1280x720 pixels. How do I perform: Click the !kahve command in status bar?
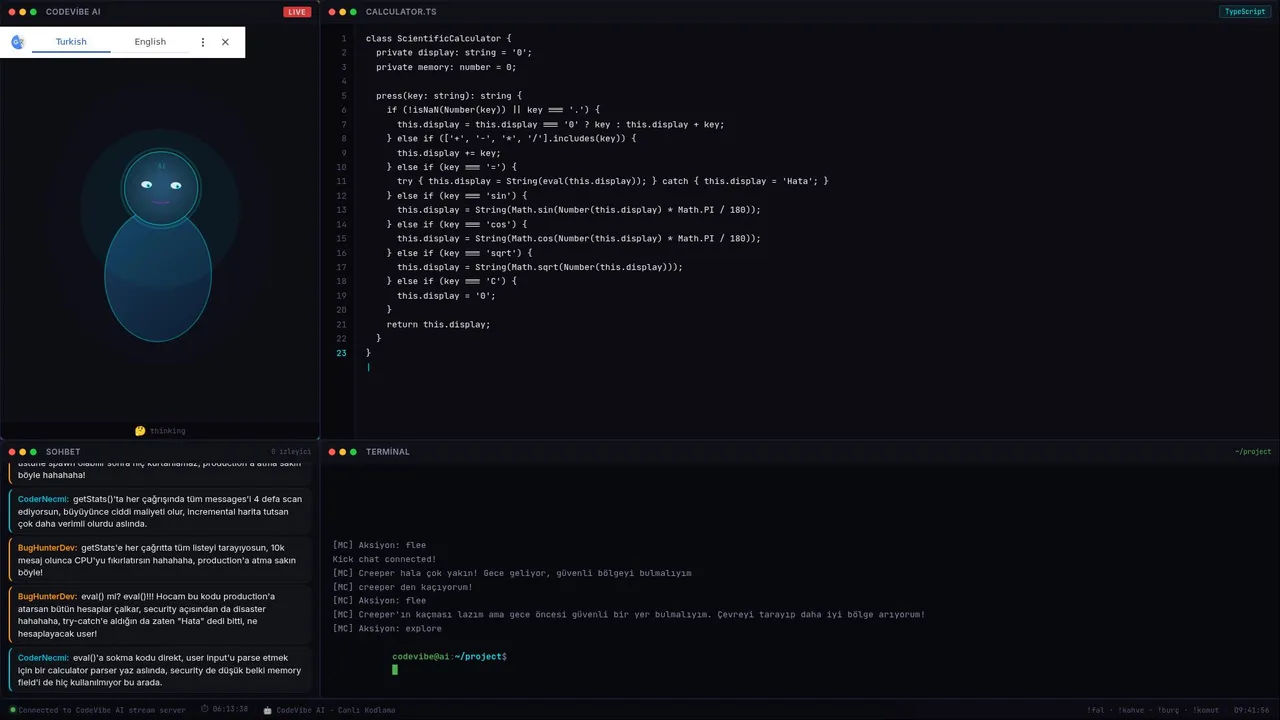tap(1131, 710)
